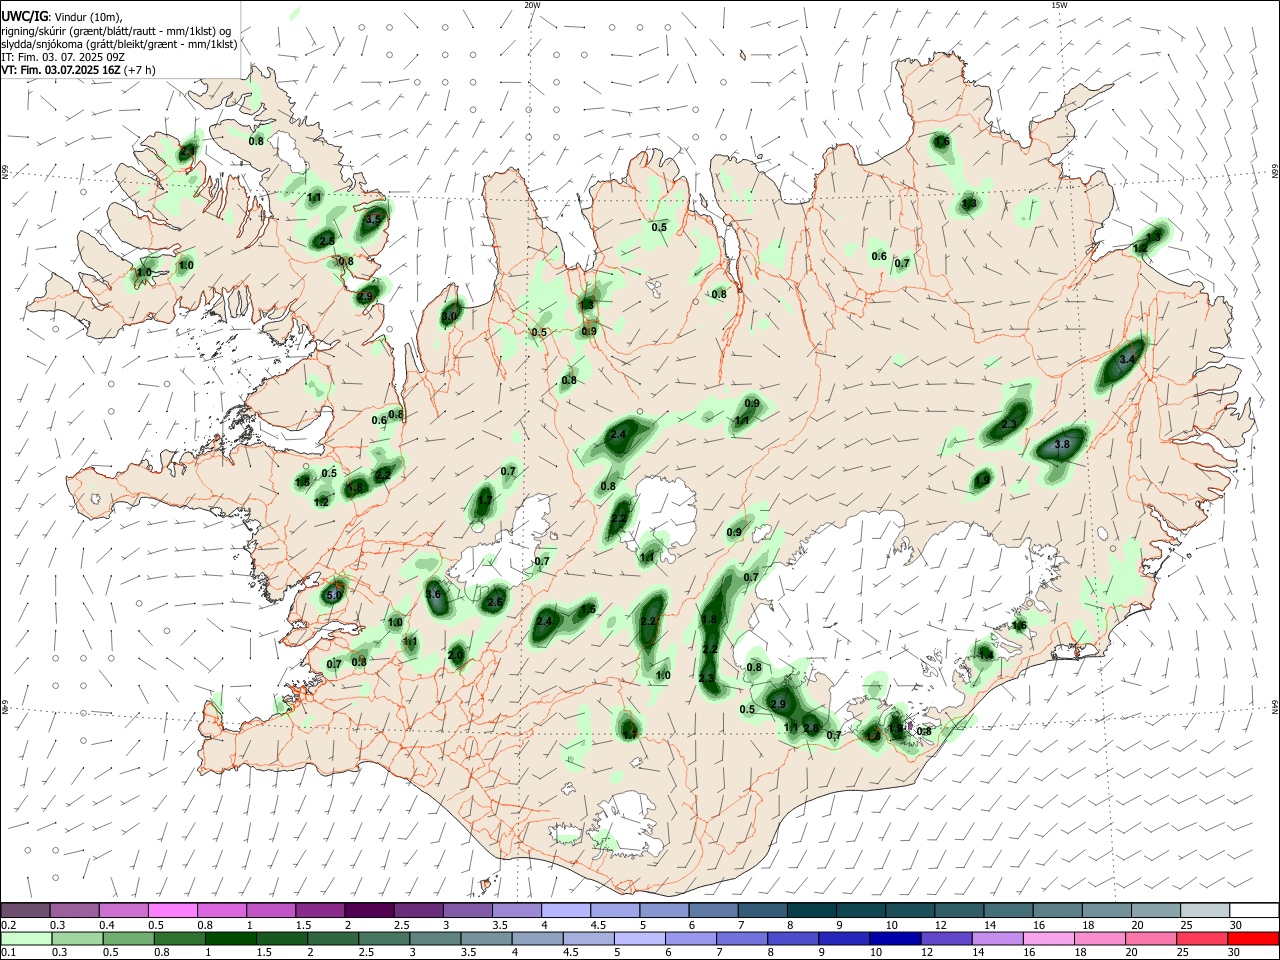The image size is (1280, 960).
Task: Click the 'slydda/snjókoma' sleet and snow description line
Action: [x=119, y=44]
